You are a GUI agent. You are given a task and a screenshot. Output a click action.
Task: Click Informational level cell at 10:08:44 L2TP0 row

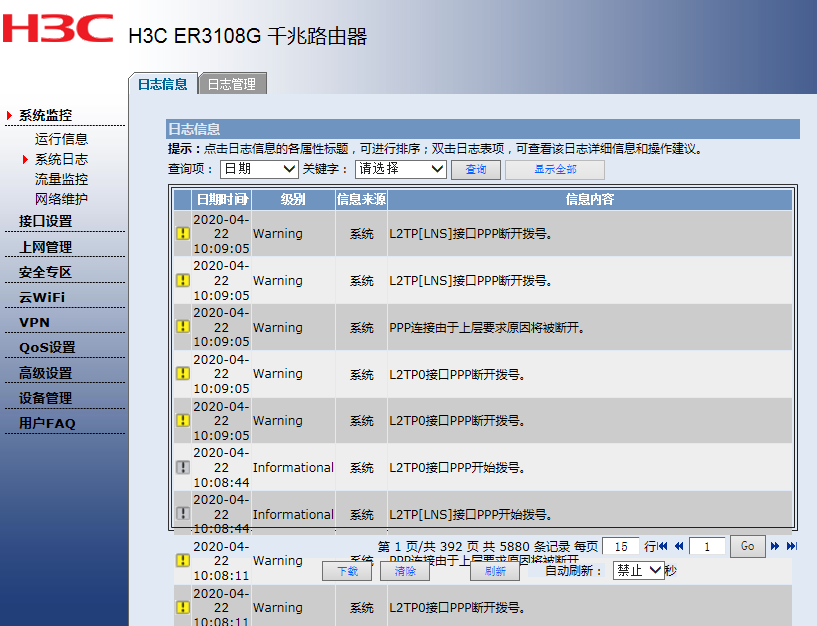(x=293, y=468)
